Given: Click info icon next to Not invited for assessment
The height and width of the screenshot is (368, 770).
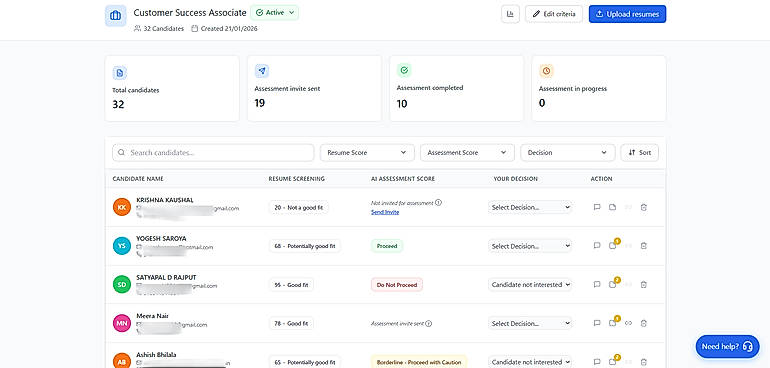Looking at the screenshot, I should [x=439, y=202].
